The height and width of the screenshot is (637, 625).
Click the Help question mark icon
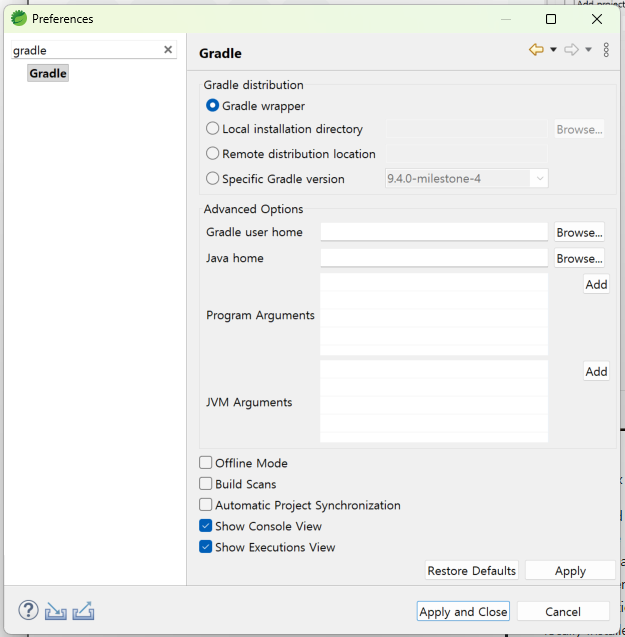[x=28, y=610]
